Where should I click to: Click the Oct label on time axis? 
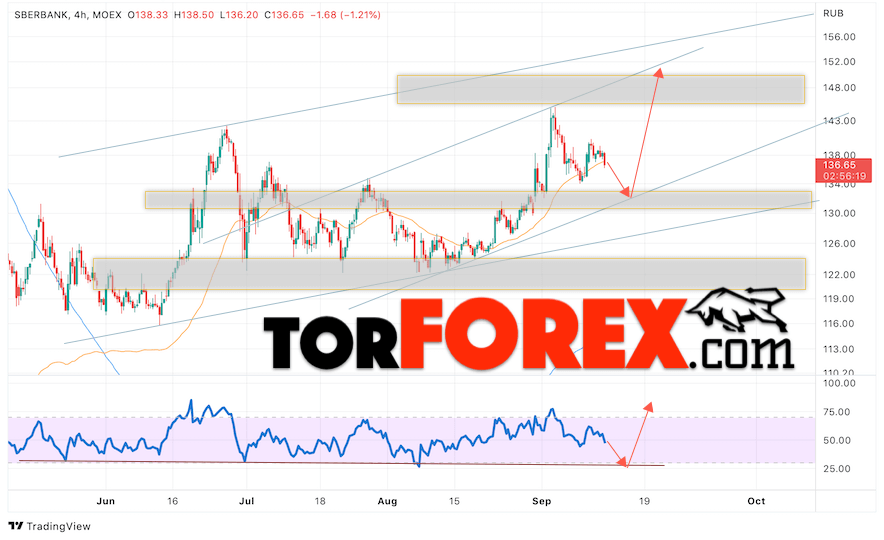756,501
